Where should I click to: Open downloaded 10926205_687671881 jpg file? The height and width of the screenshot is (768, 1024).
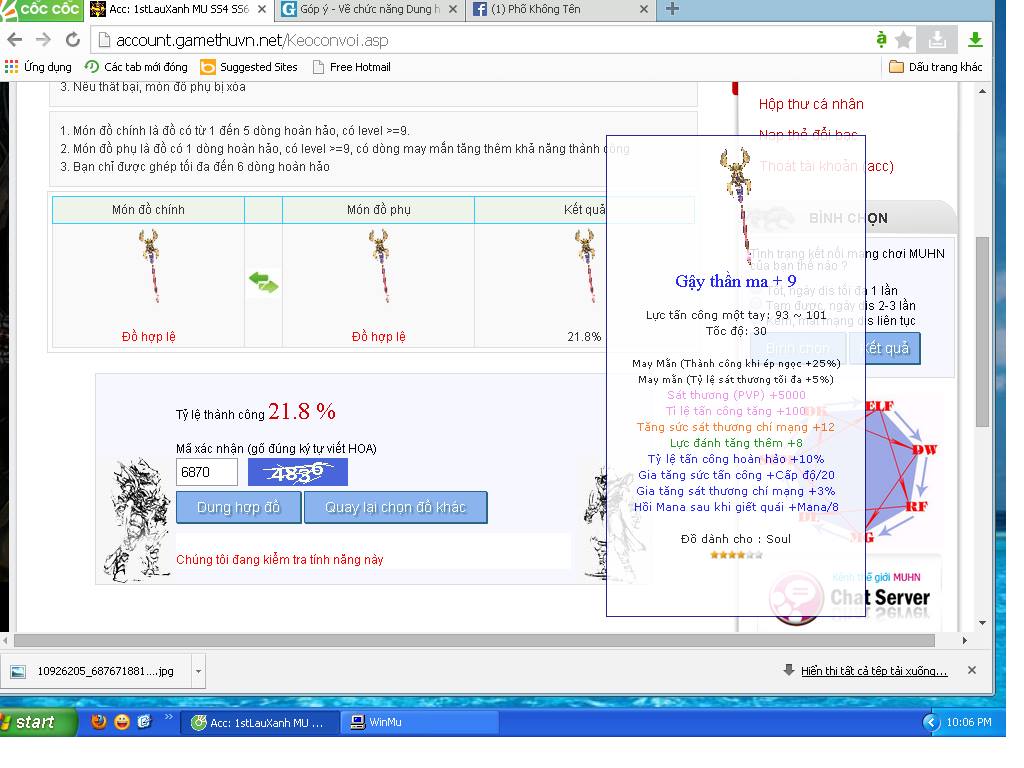click(x=98, y=671)
